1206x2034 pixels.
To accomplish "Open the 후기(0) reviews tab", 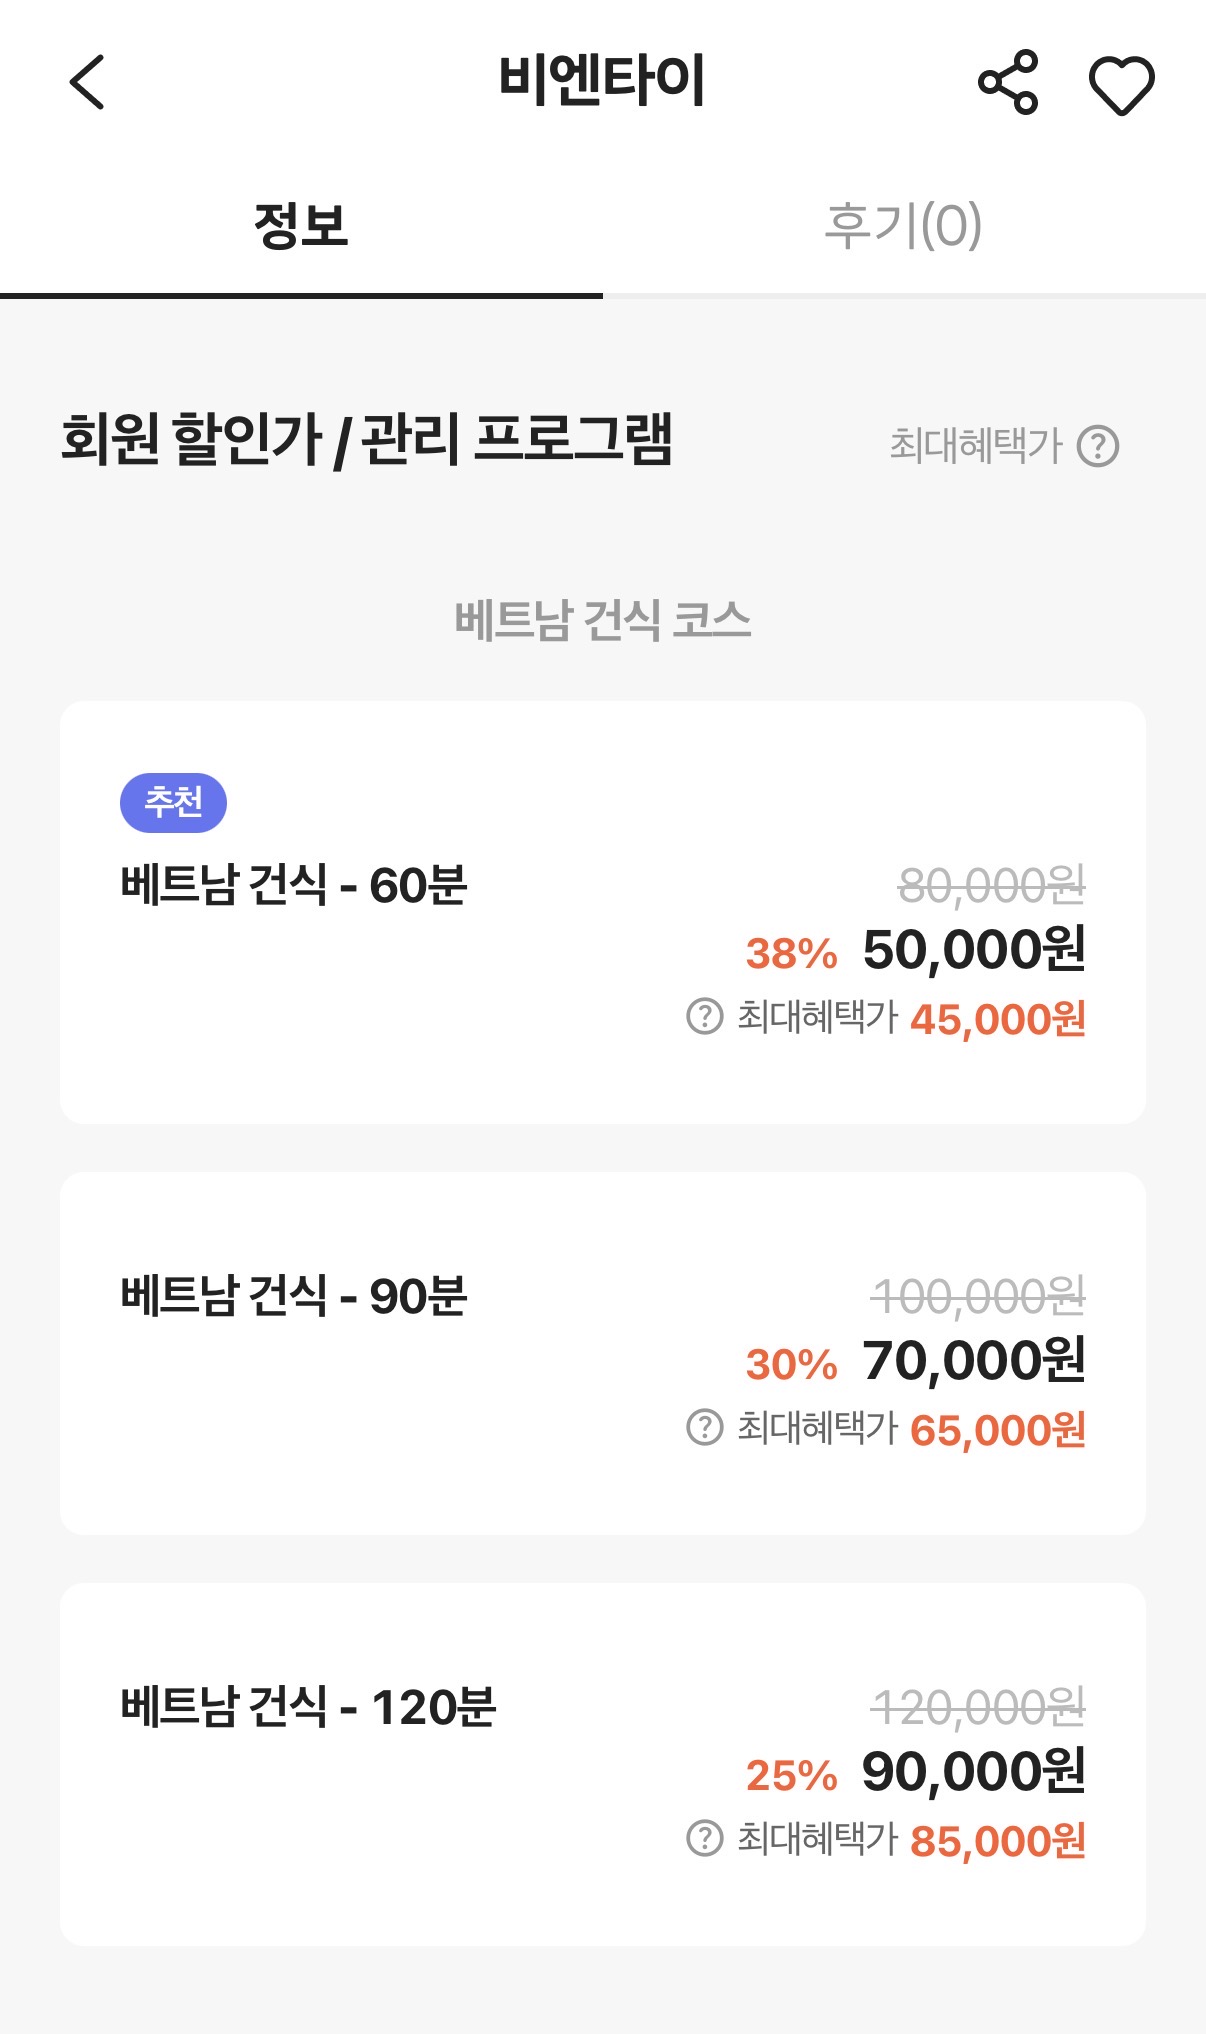I will 903,226.
